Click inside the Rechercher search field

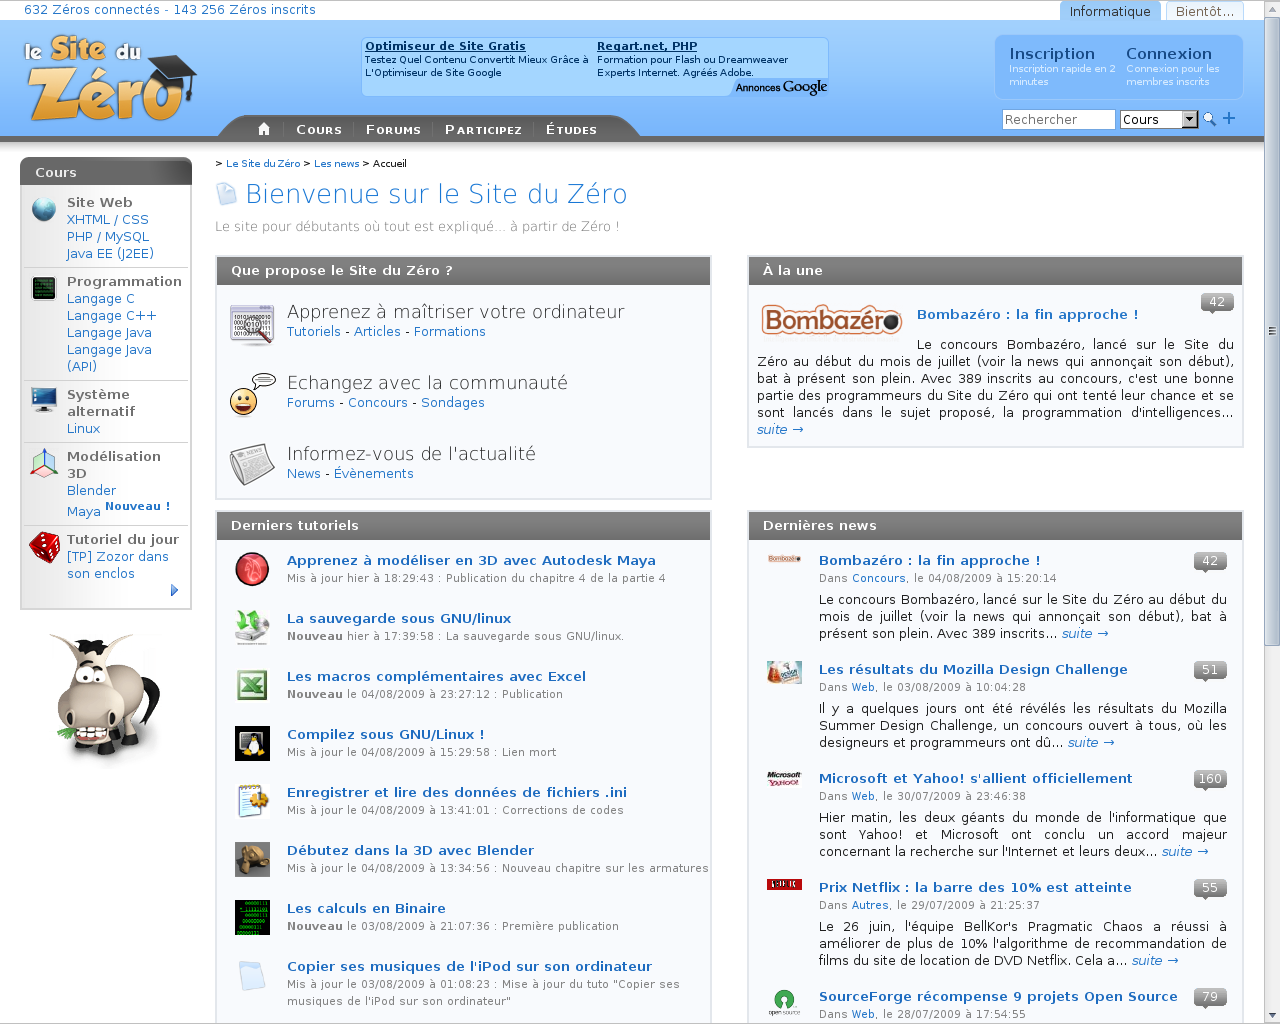(x=1057, y=120)
